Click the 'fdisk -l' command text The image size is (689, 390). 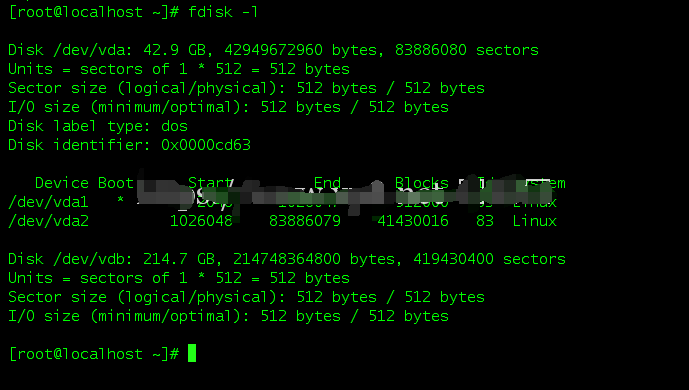223,12
